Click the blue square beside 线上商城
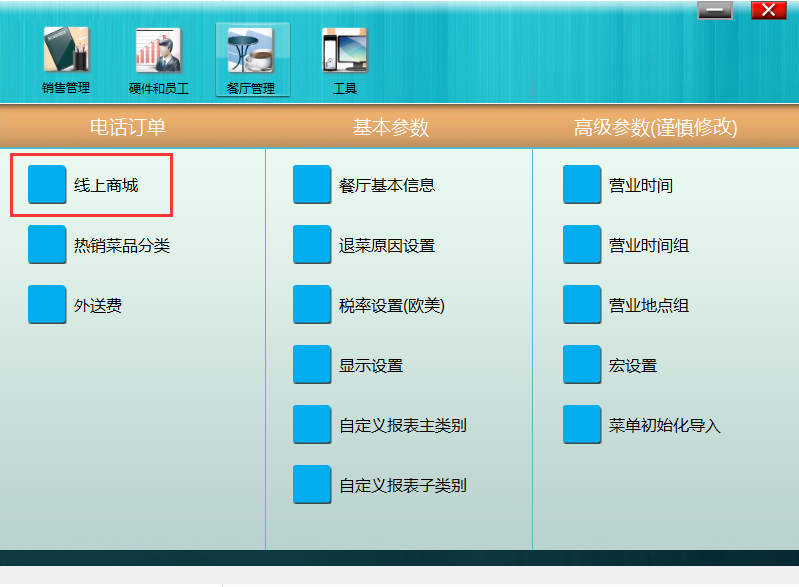The width and height of the screenshot is (799, 587). tap(47, 184)
